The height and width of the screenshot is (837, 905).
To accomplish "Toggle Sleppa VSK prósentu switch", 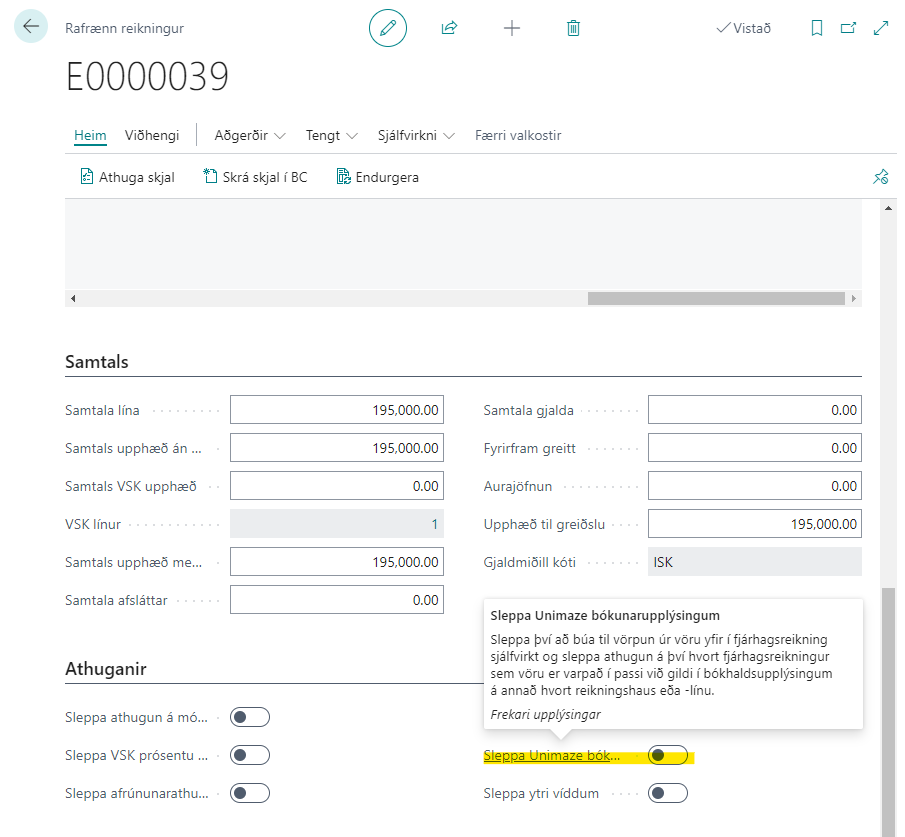I will 250,755.
